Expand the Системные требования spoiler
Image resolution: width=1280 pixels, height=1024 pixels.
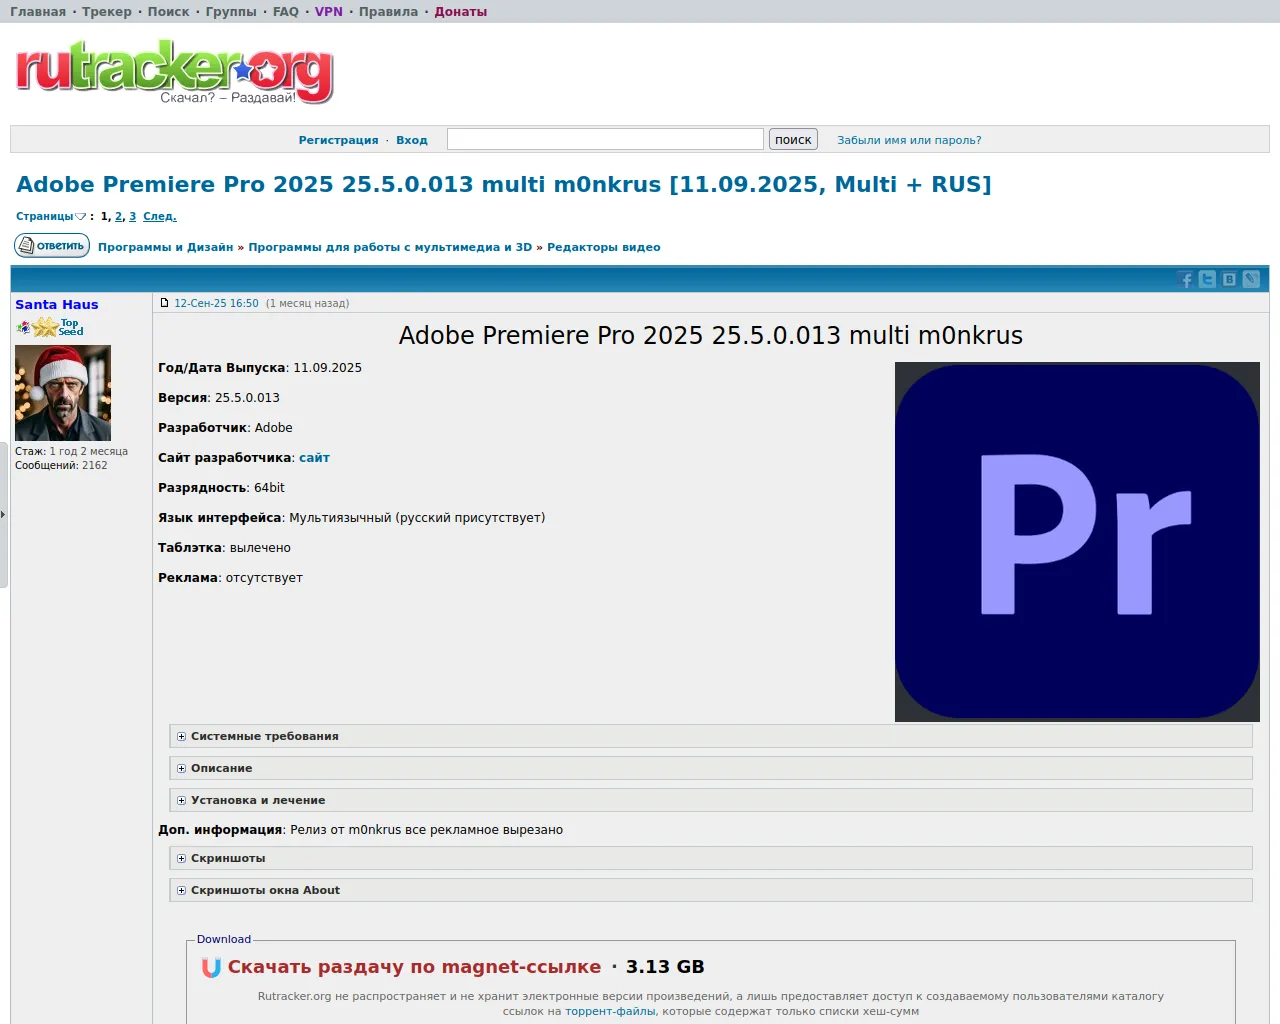tap(711, 736)
